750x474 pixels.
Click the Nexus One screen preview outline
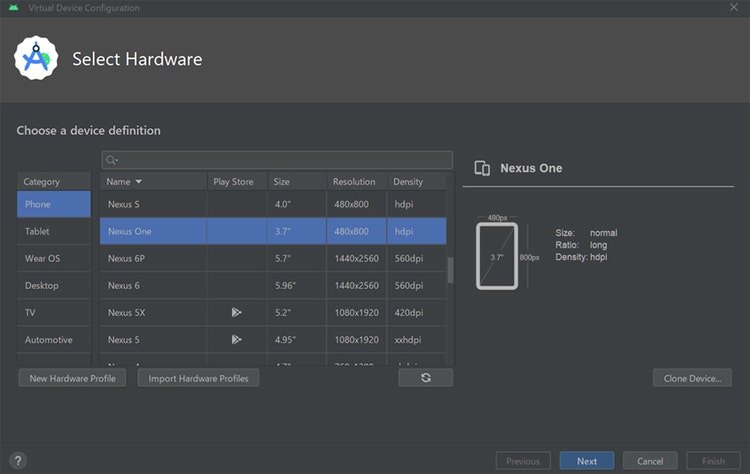[497, 256]
